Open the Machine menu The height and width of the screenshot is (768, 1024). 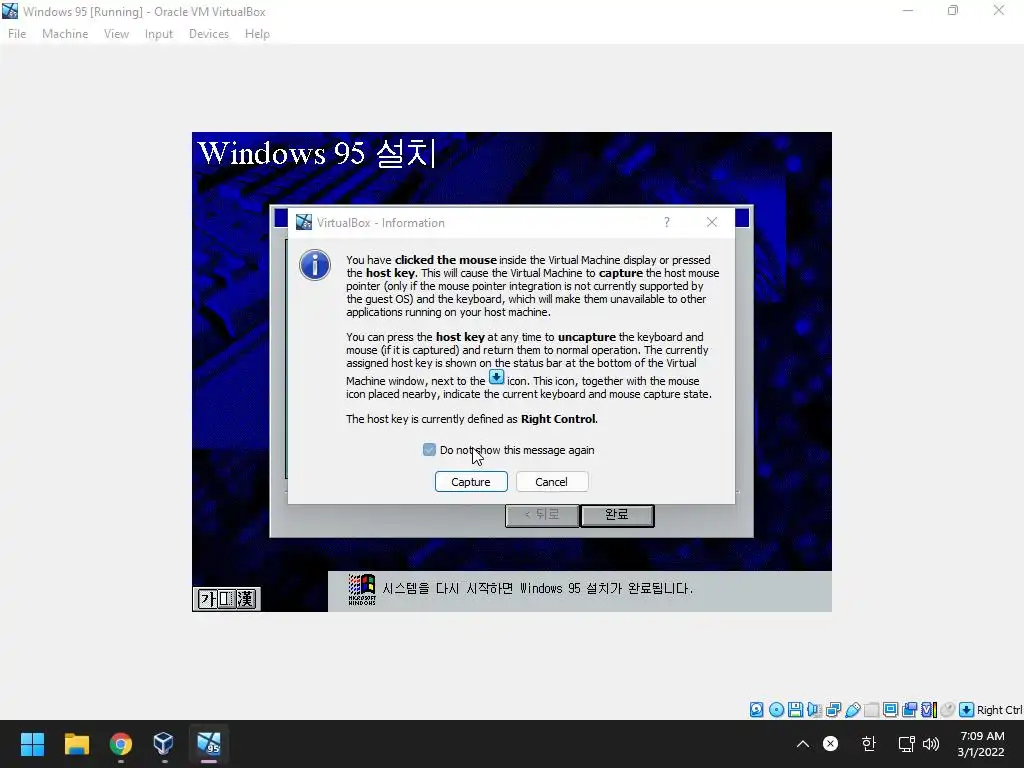(x=65, y=34)
